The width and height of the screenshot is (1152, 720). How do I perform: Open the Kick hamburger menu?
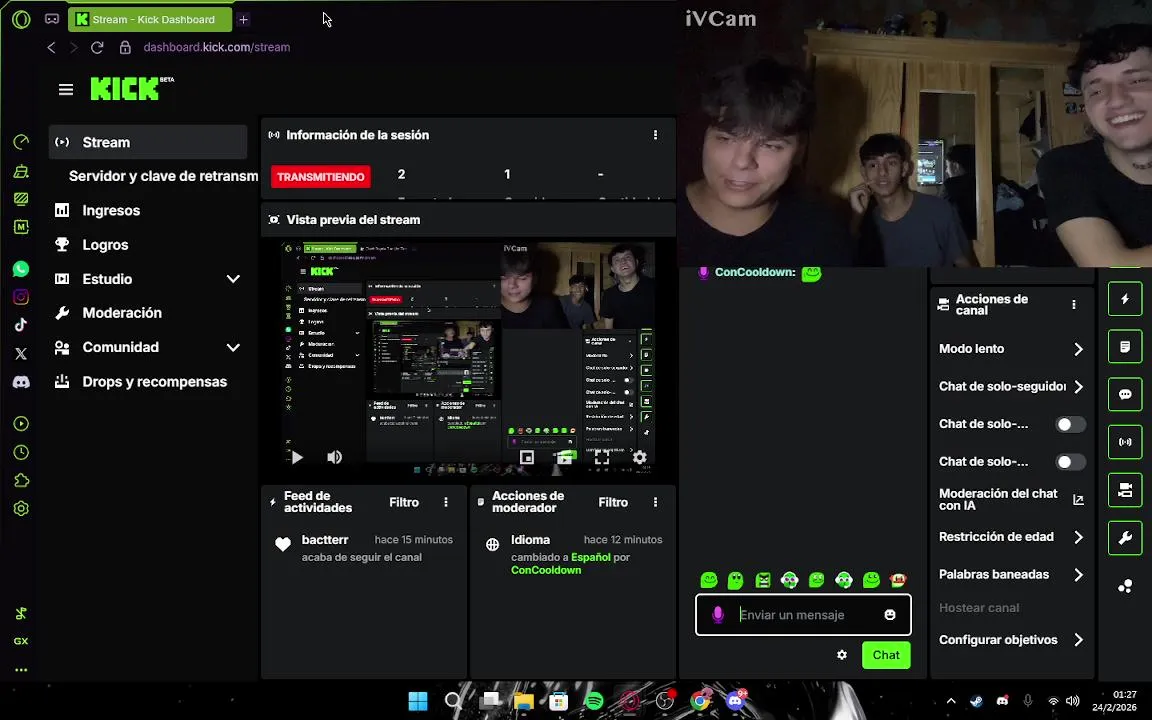click(x=65, y=90)
